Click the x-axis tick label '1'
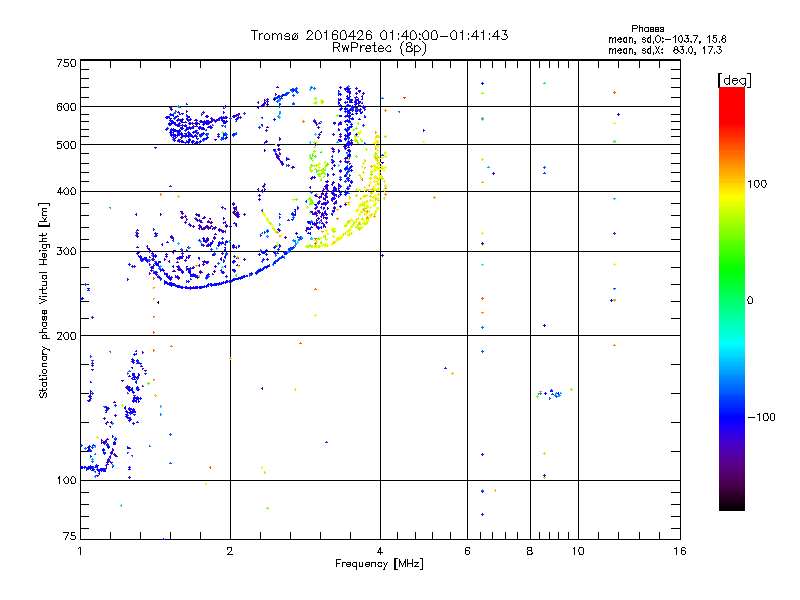800x600 pixels. tap(80, 551)
